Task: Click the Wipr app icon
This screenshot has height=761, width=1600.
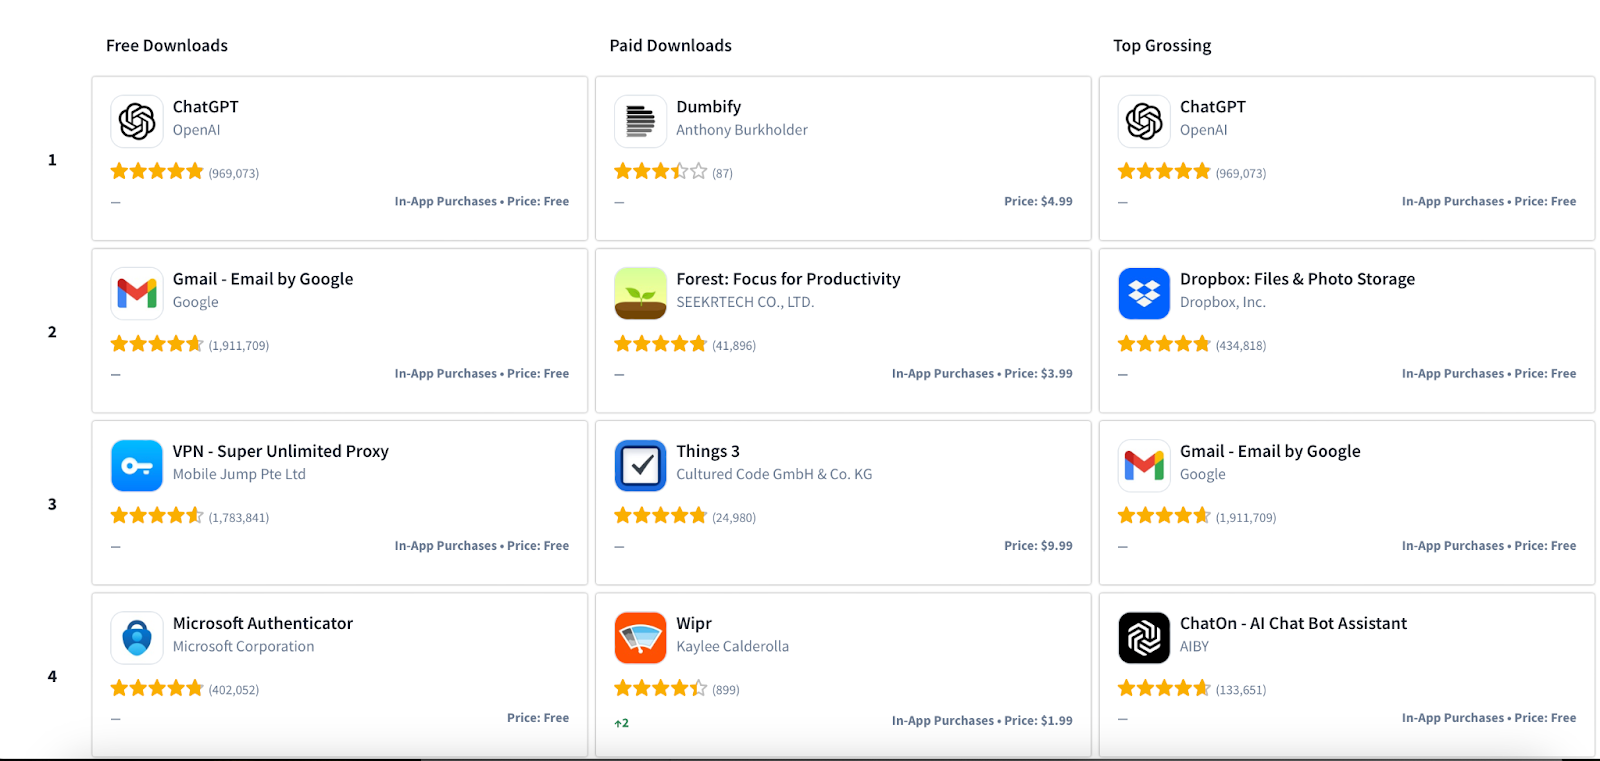Action: coord(641,638)
